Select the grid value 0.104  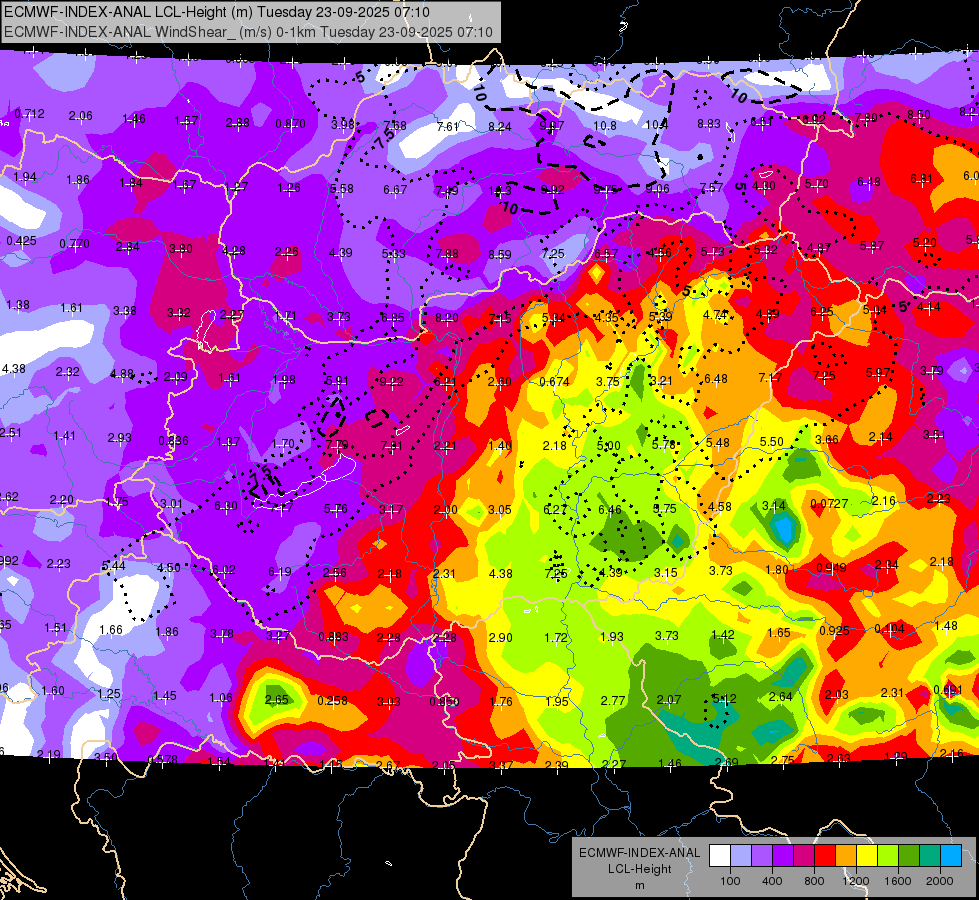889,628
